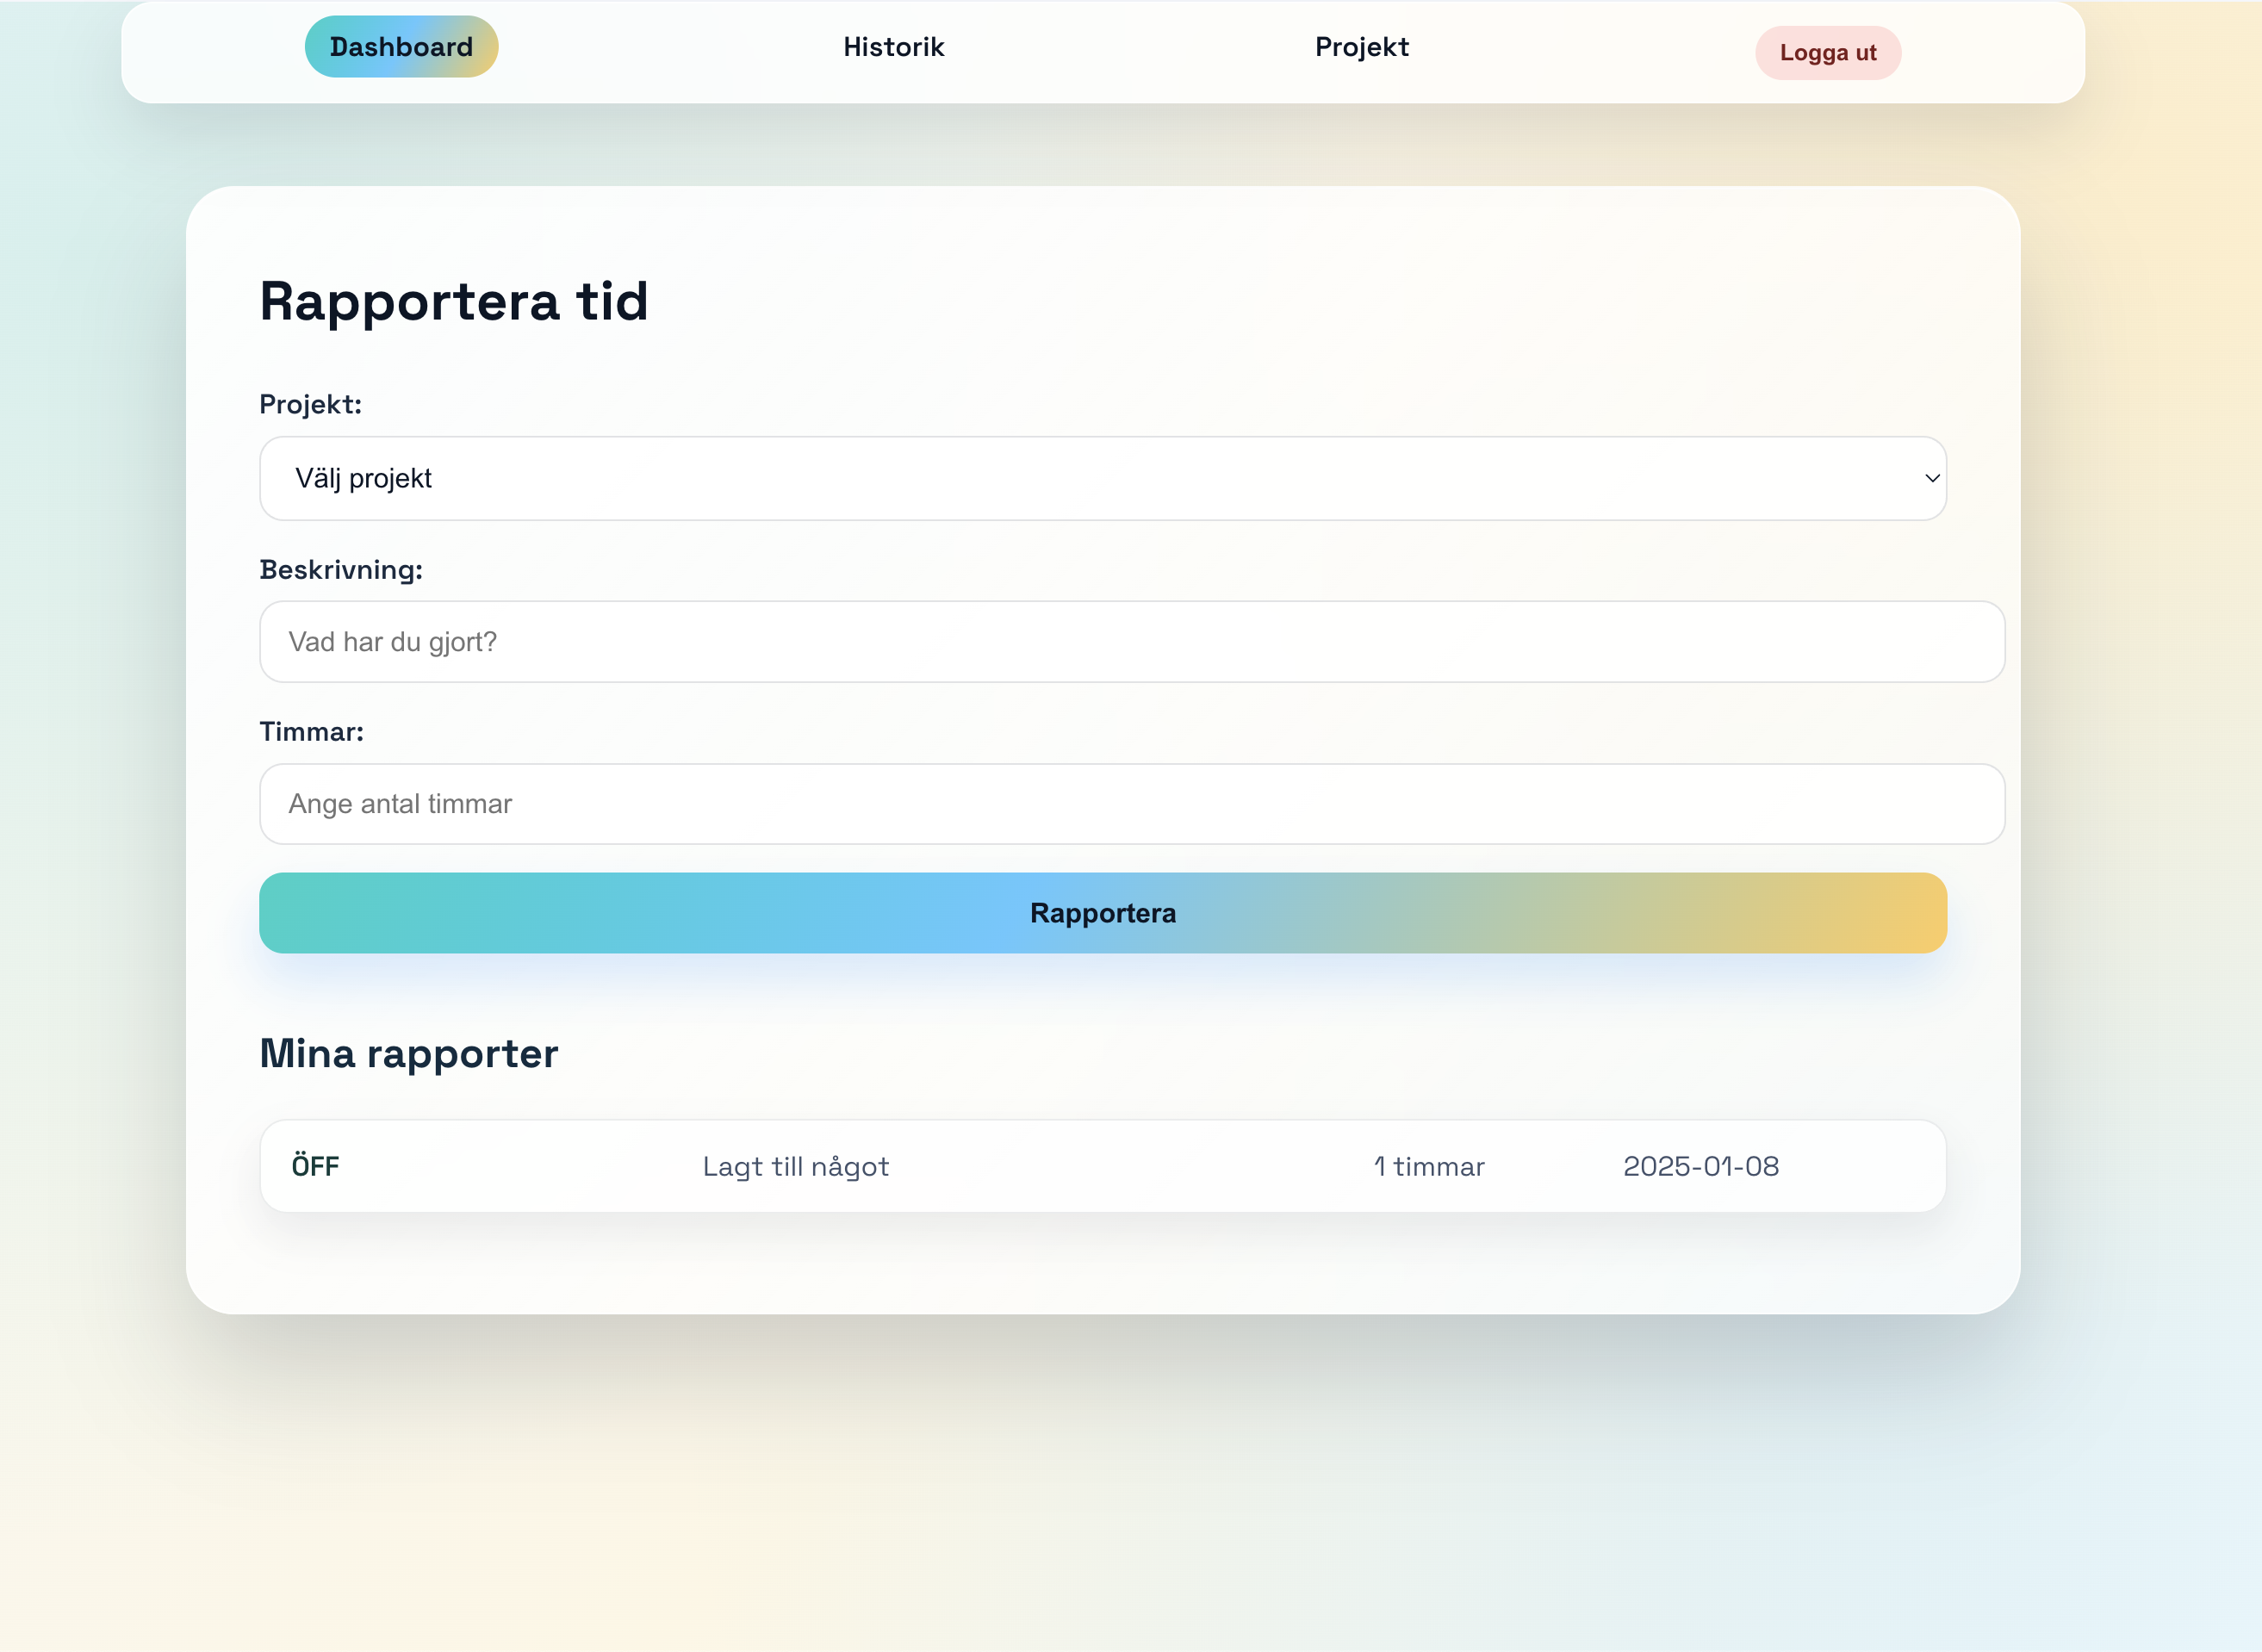
Task: Click the Välj projekt placeholder text
Action: point(363,478)
